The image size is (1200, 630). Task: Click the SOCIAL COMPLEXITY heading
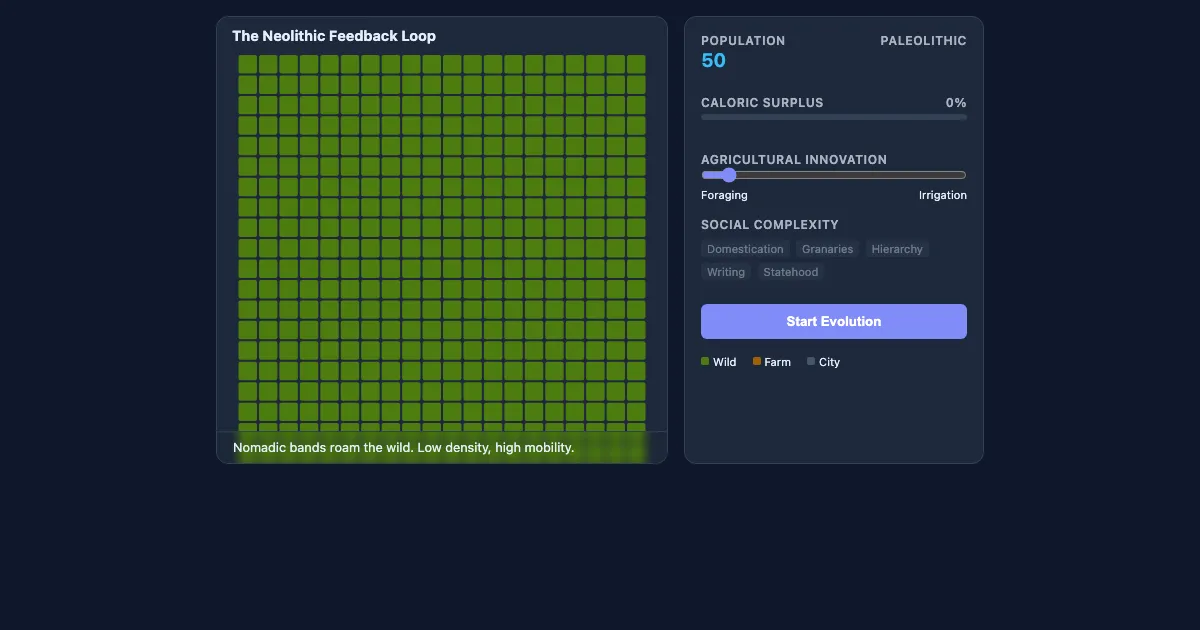pos(770,225)
